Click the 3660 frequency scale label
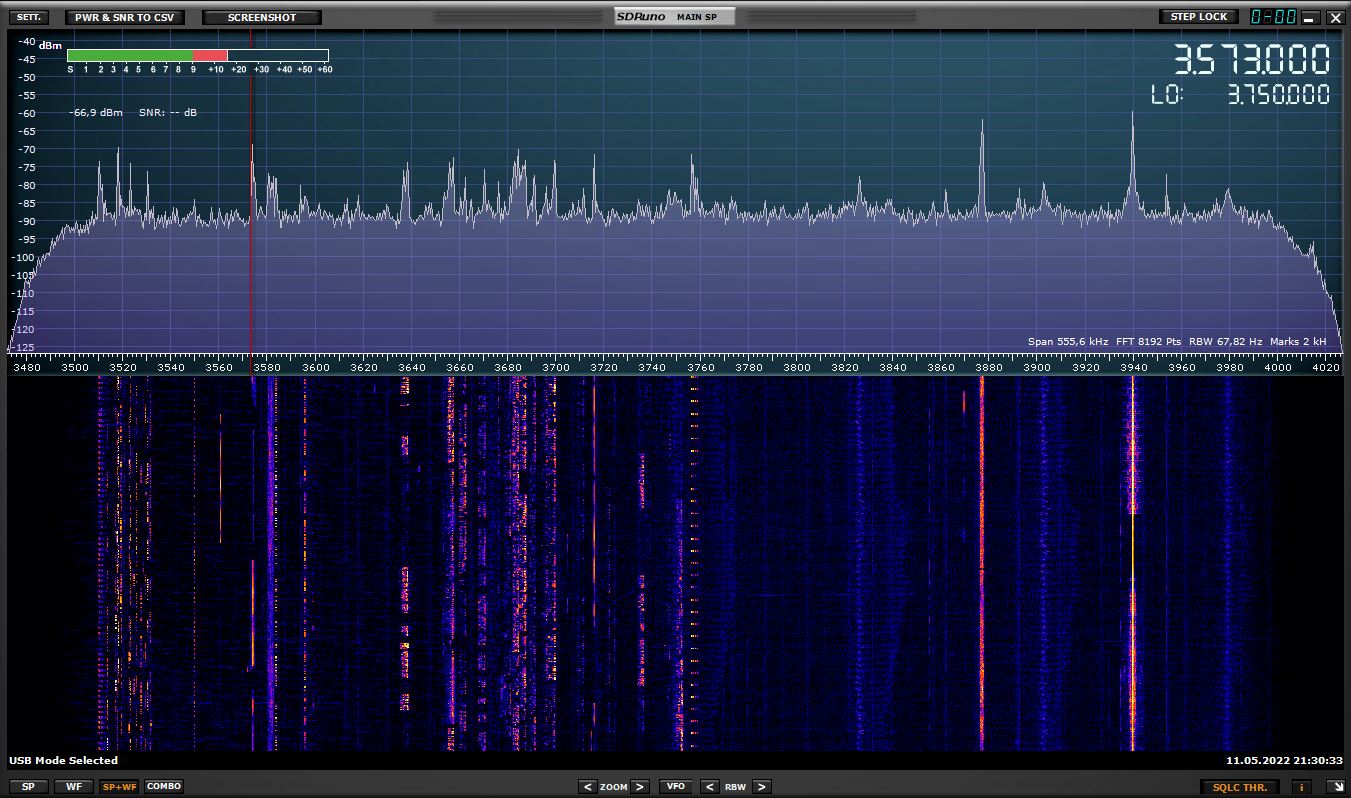Screen dimensions: 1351x798 [x=460, y=367]
